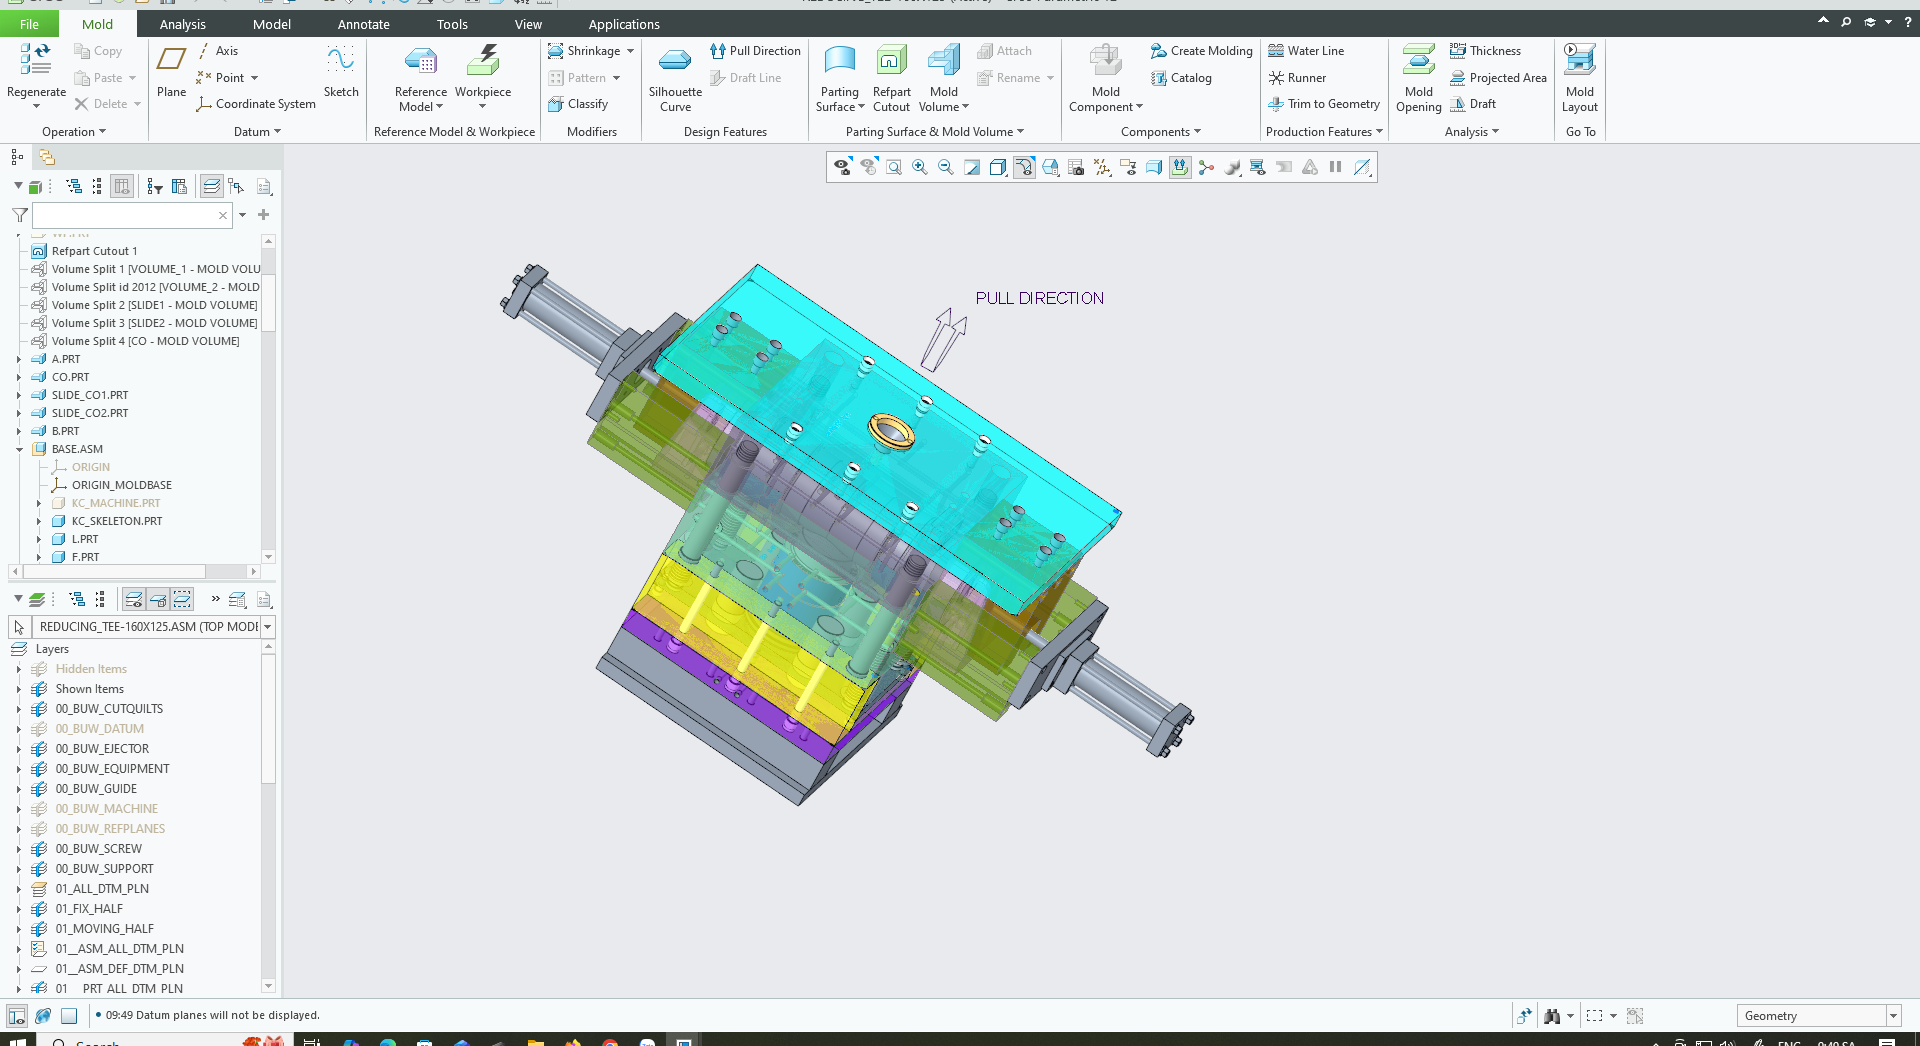This screenshot has height=1046, width=1920.
Task: Collapse the BASE.ASM tree node
Action: pyautogui.click(x=19, y=450)
